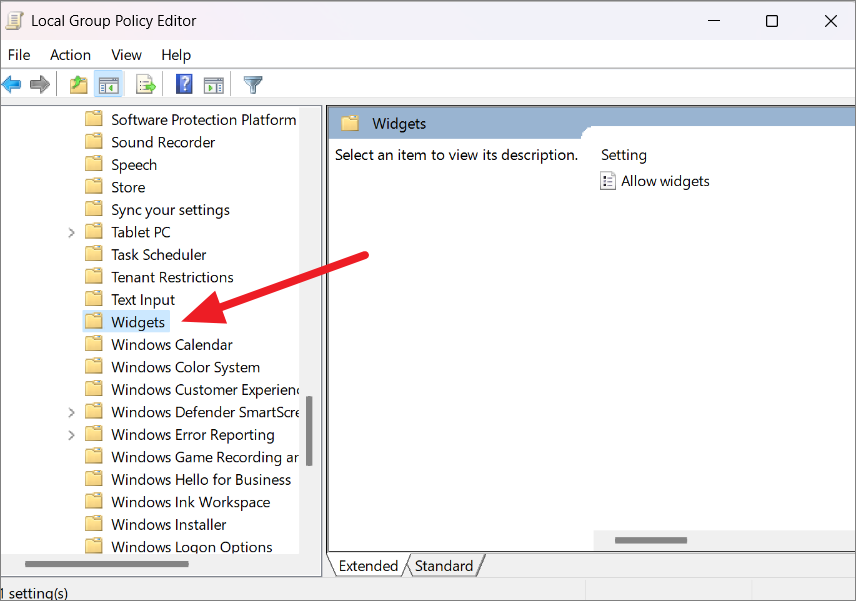Expand the Windows Defender SmartScreen node

coord(71,413)
